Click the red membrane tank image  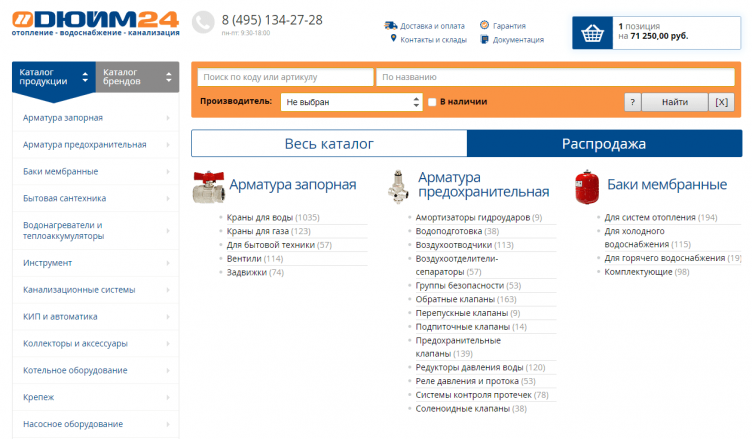point(587,187)
